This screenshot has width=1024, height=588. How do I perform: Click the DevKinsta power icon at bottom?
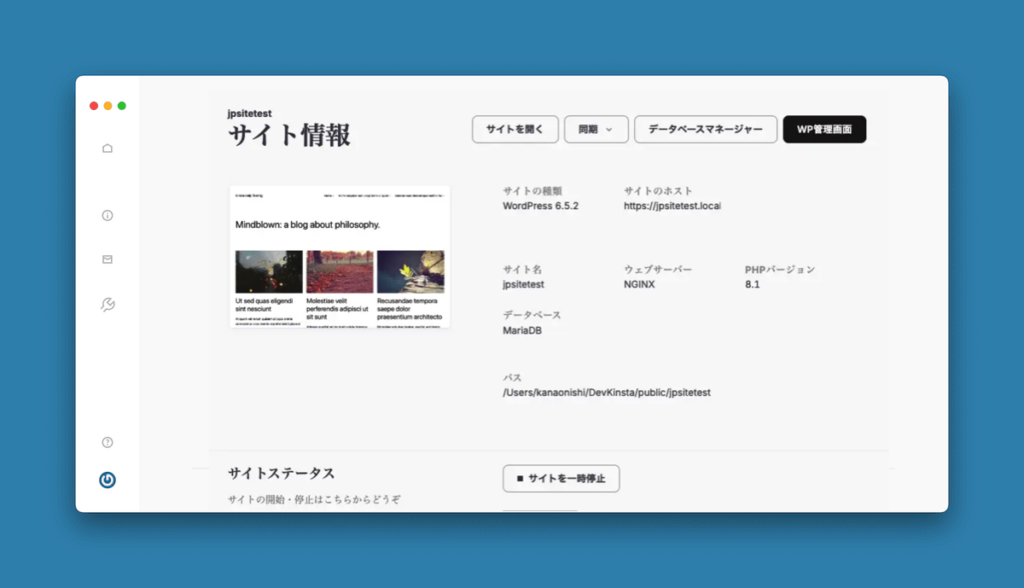click(x=107, y=479)
